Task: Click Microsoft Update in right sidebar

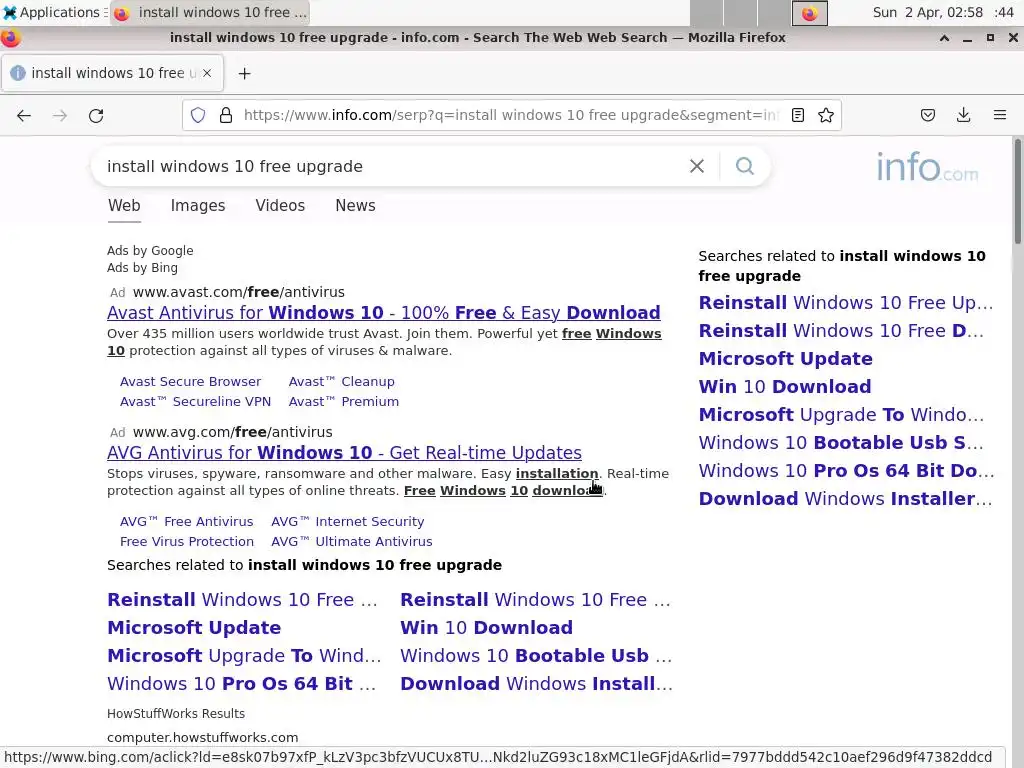Action: tap(786, 359)
